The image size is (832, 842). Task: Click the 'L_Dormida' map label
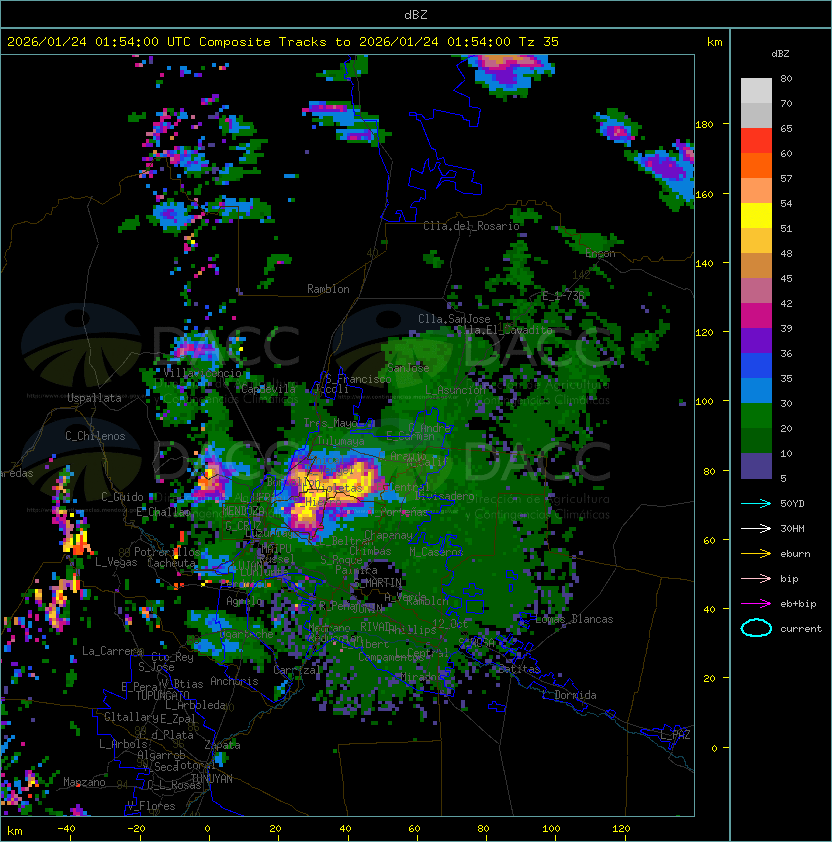coord(569,695)
